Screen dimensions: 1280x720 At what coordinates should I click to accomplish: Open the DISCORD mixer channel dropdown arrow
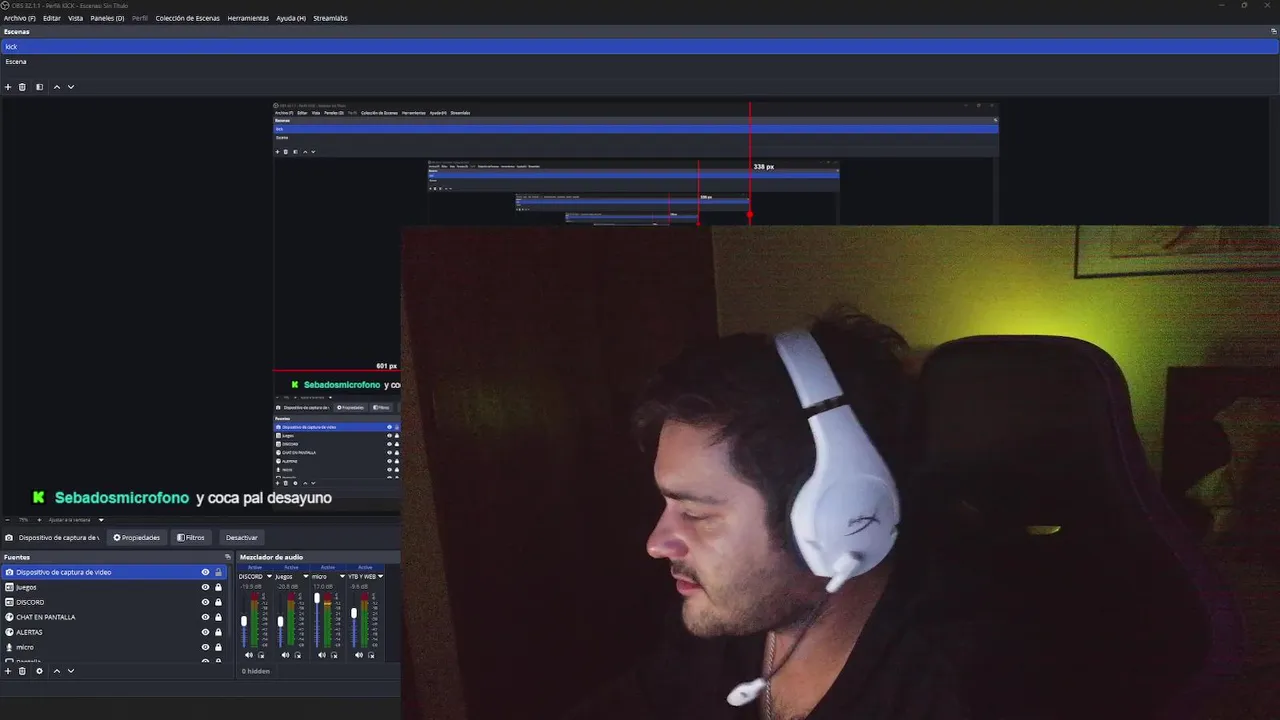pyautogui.click(x=269, y=576)
